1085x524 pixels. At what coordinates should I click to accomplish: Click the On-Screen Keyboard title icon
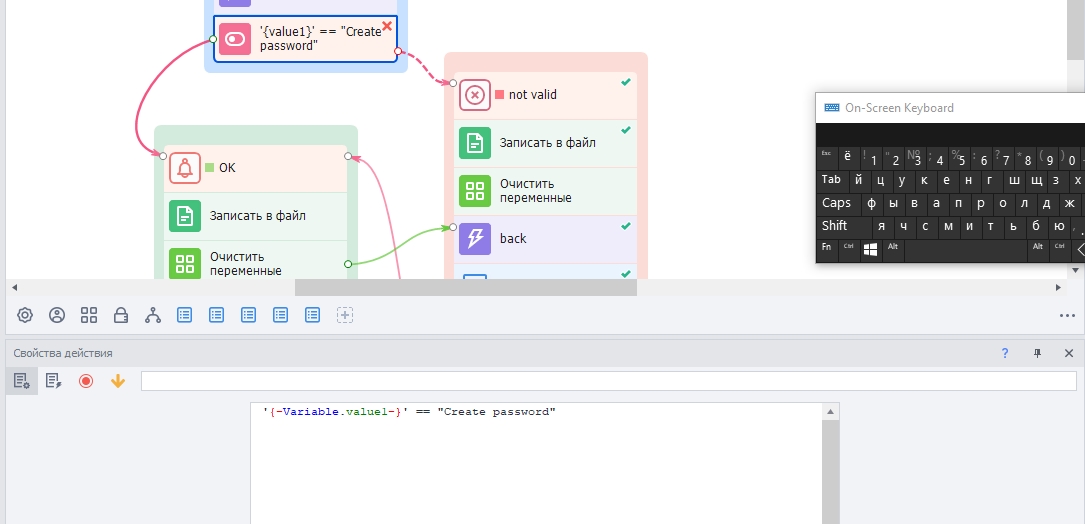tap(832, 108)
